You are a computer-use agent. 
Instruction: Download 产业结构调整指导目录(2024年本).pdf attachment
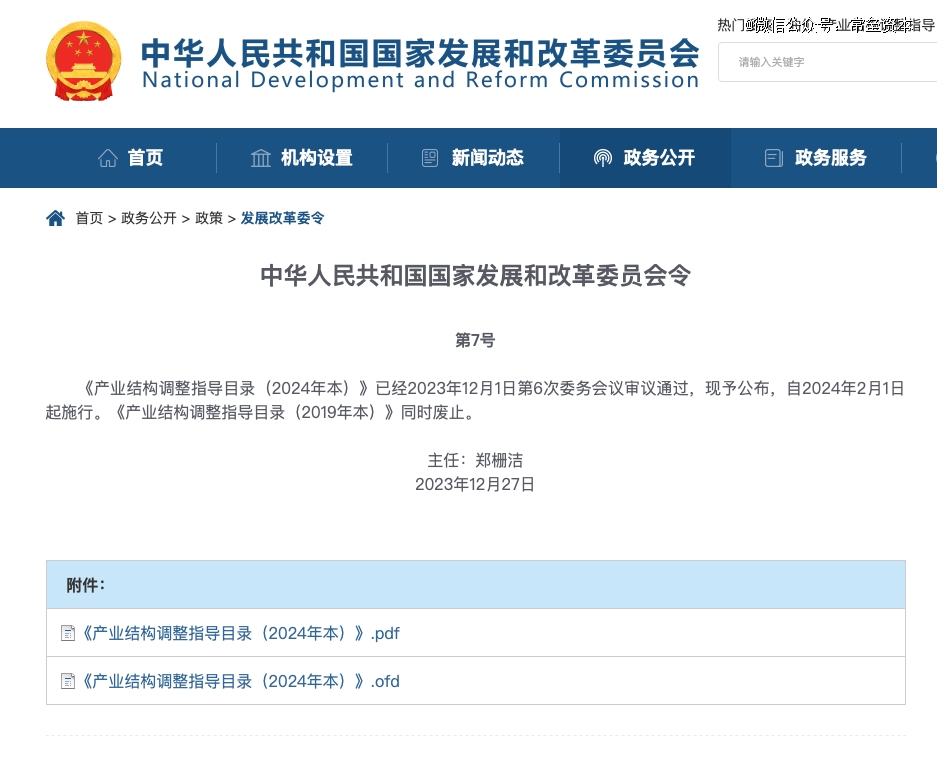click(239, 633)
